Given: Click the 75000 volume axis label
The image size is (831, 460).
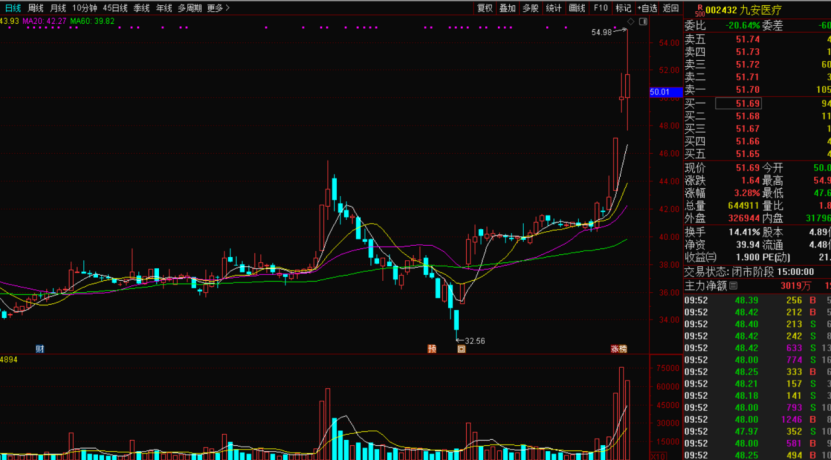Looking at the screenshot, I should 668,368.
